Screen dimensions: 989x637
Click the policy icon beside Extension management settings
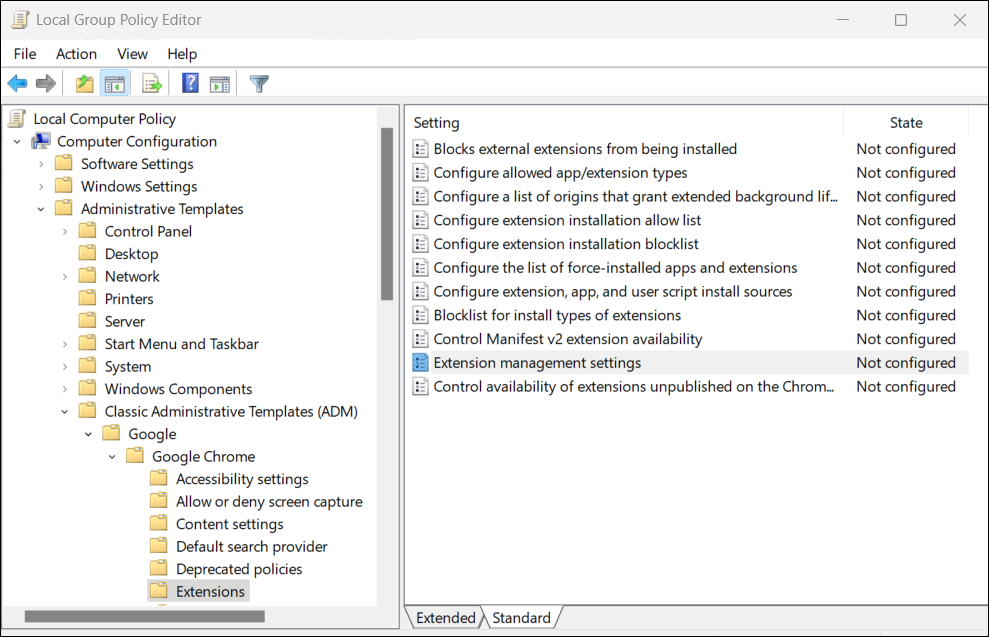(421, 363)
